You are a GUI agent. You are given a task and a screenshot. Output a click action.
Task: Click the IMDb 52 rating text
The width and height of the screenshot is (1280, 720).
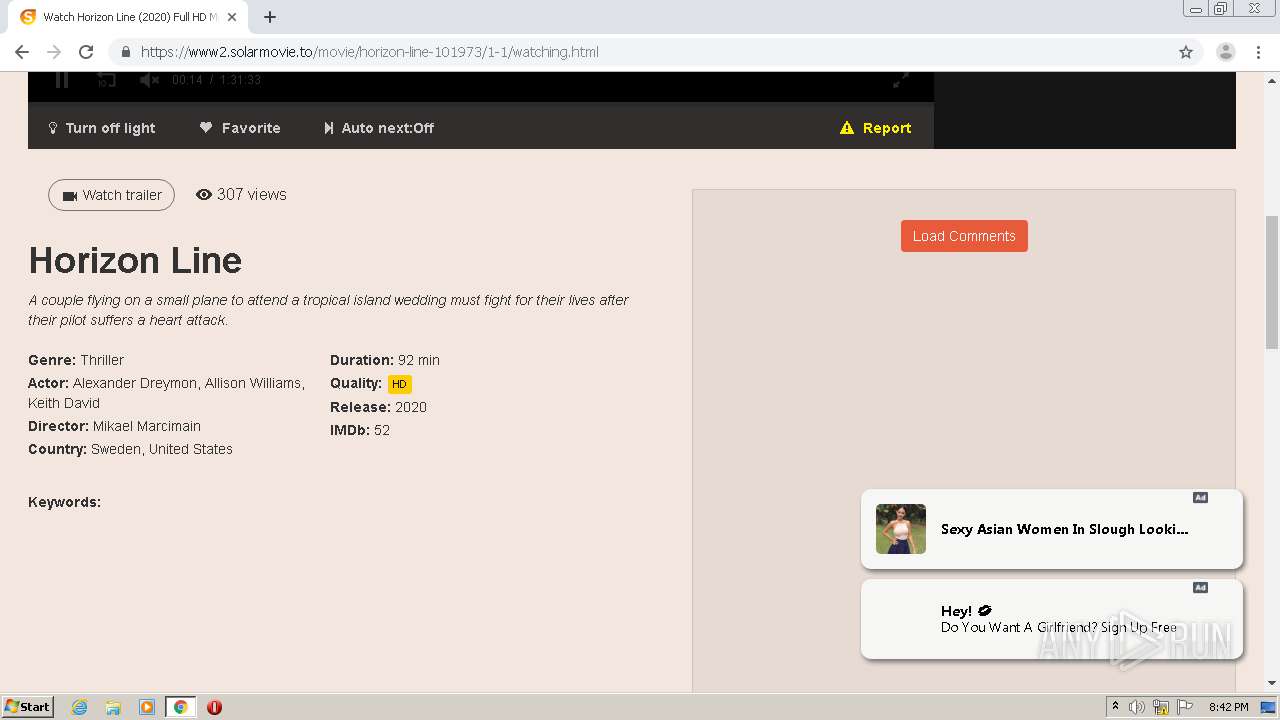(360, 430)
